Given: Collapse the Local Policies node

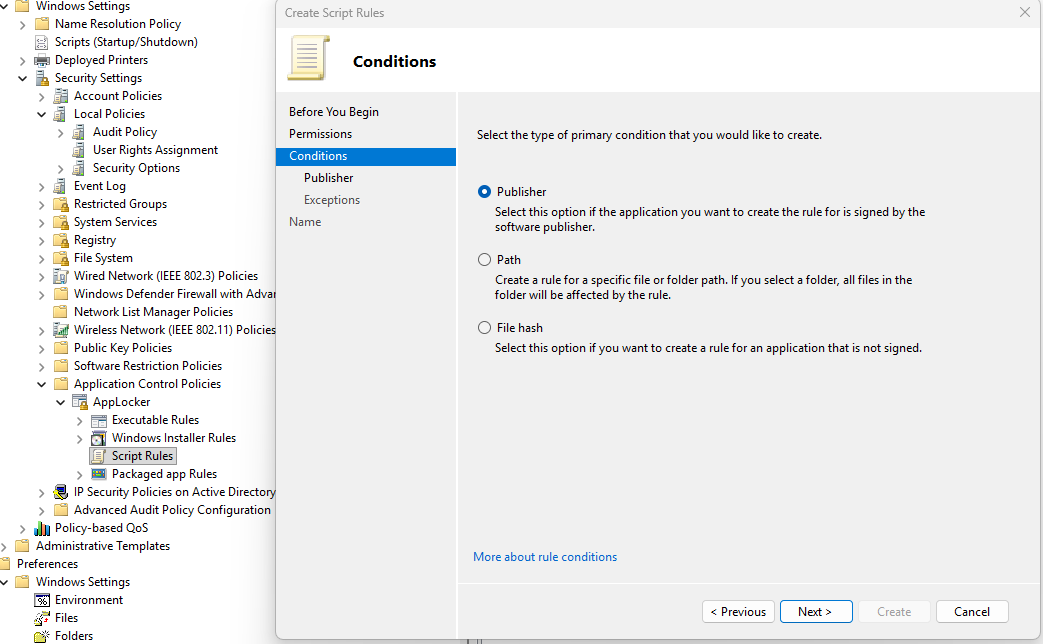Looking at the screenshot, I should tap(41, 114).
